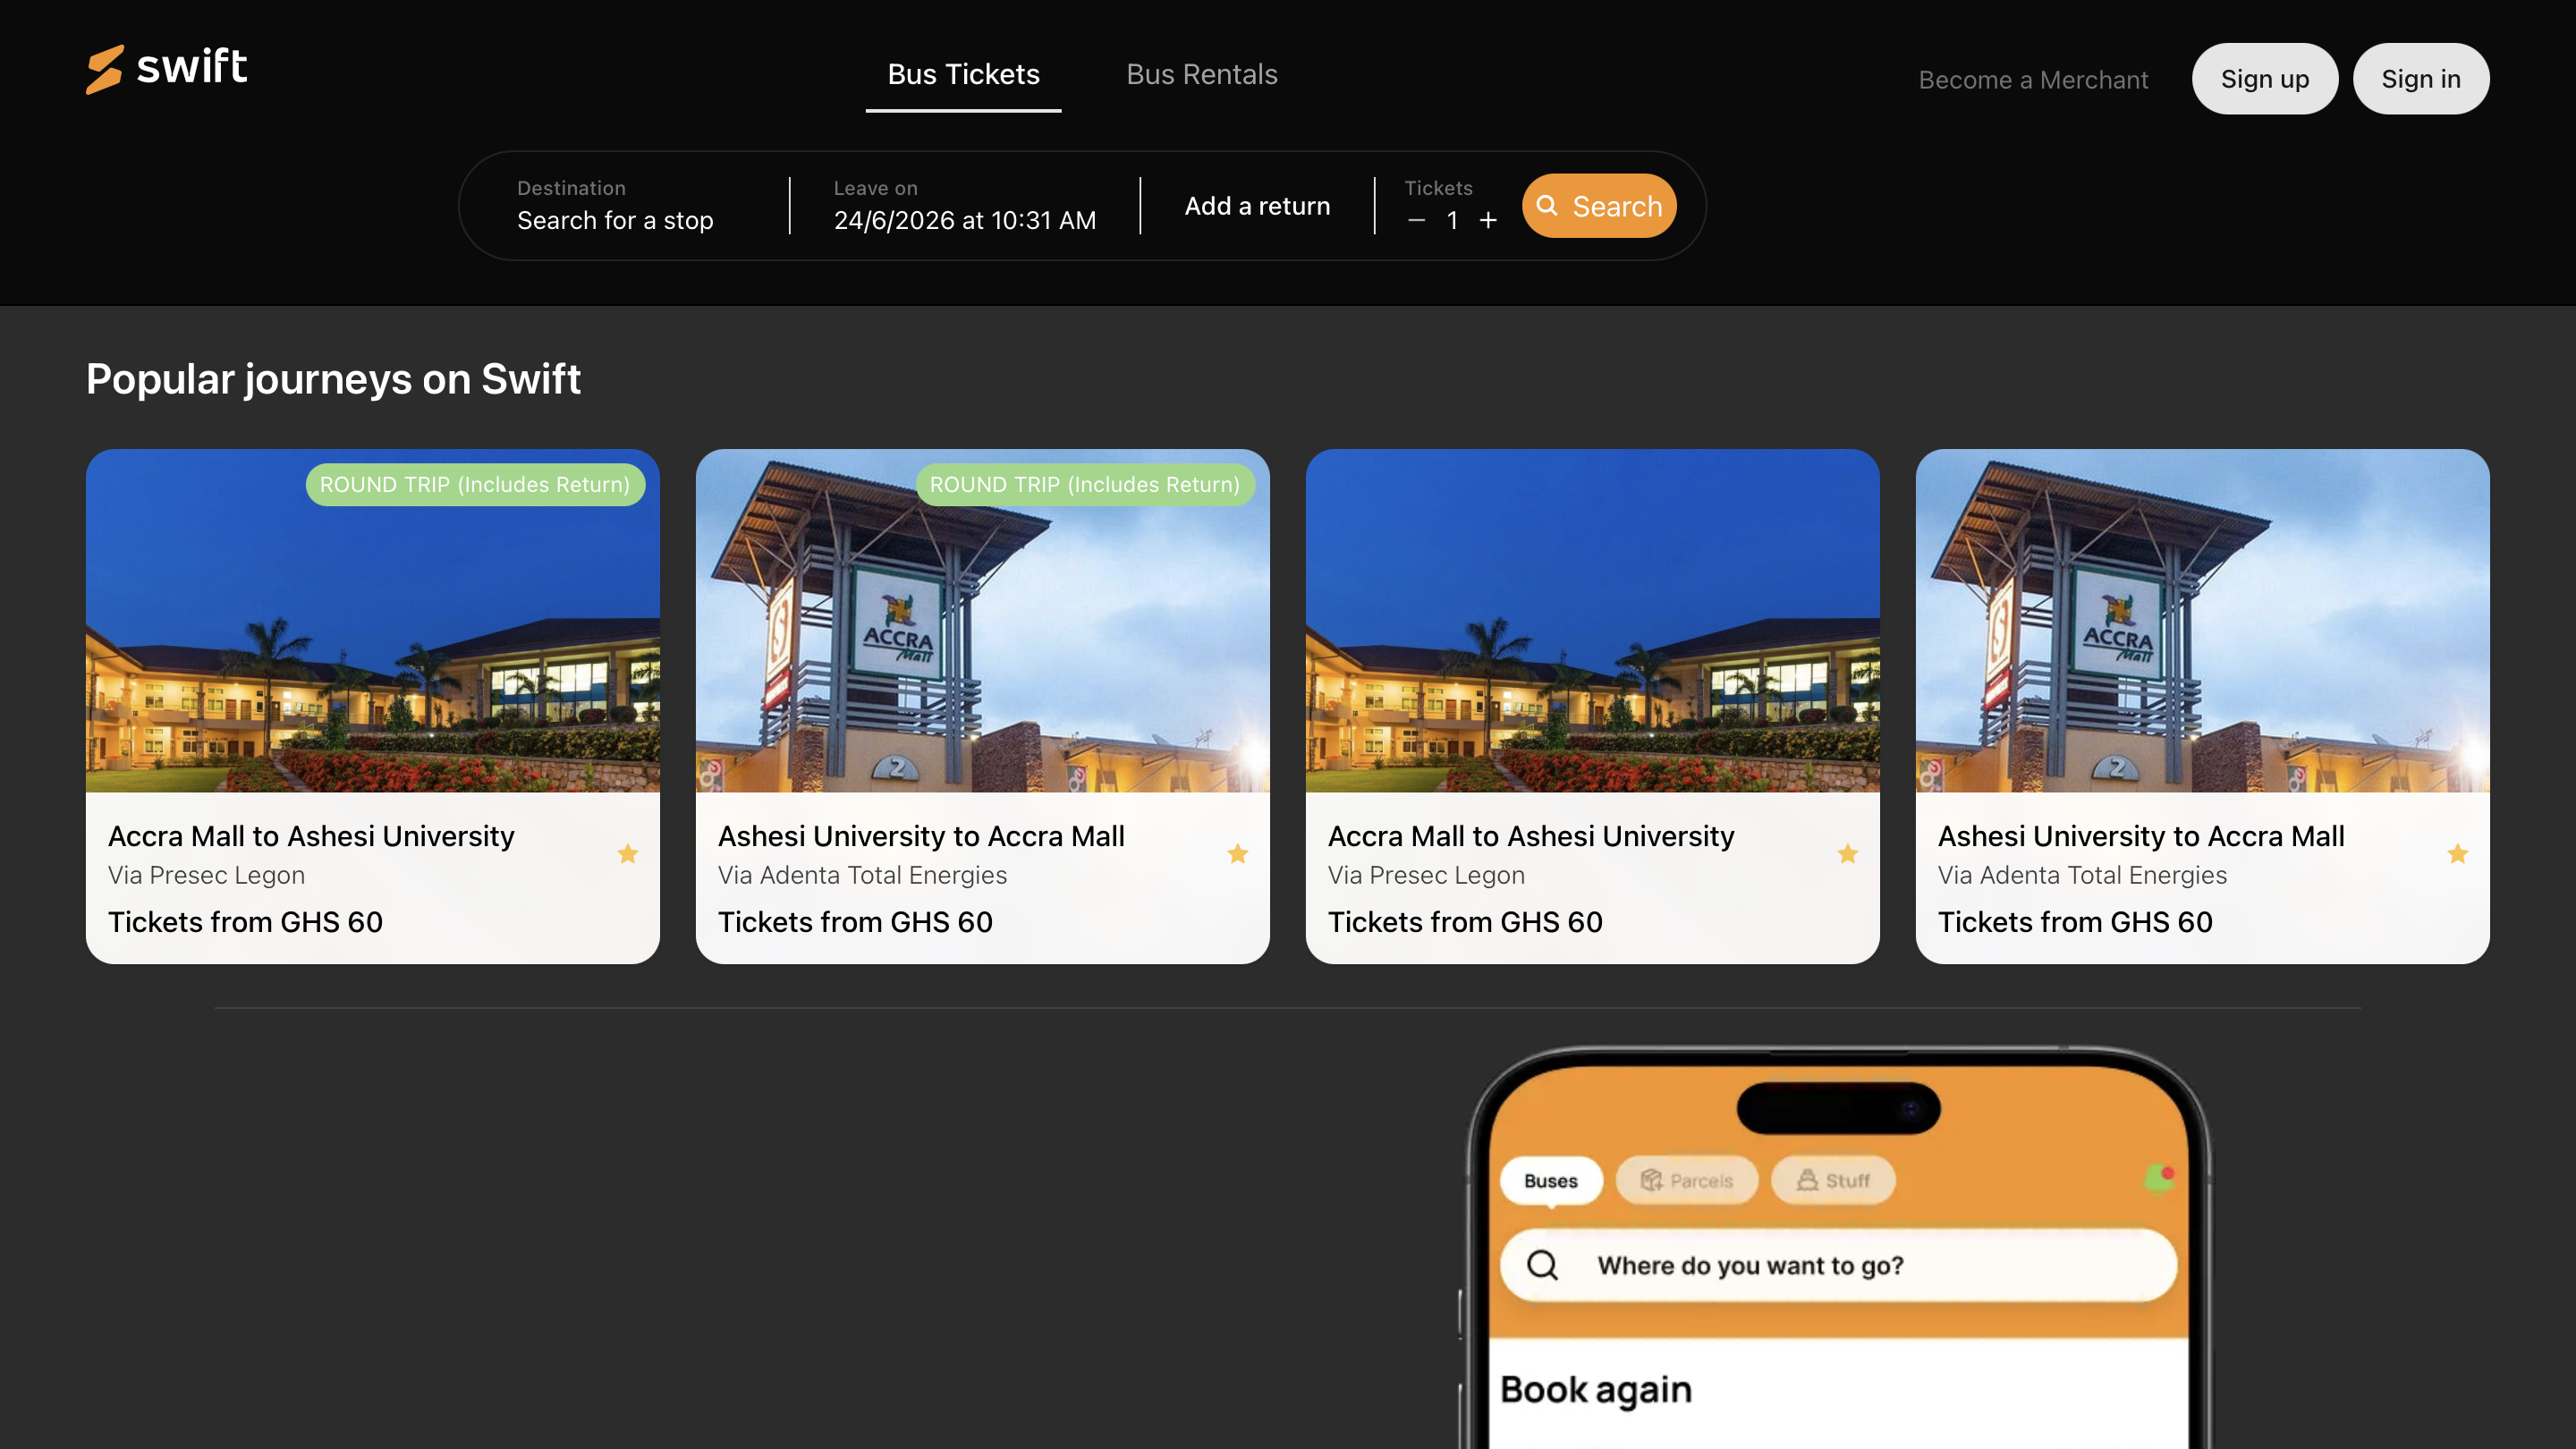This screenshot has width=2576, height=1449.
Task: Click third card's 'Tickets from GHS 60'
Action: click(1464, 922)
